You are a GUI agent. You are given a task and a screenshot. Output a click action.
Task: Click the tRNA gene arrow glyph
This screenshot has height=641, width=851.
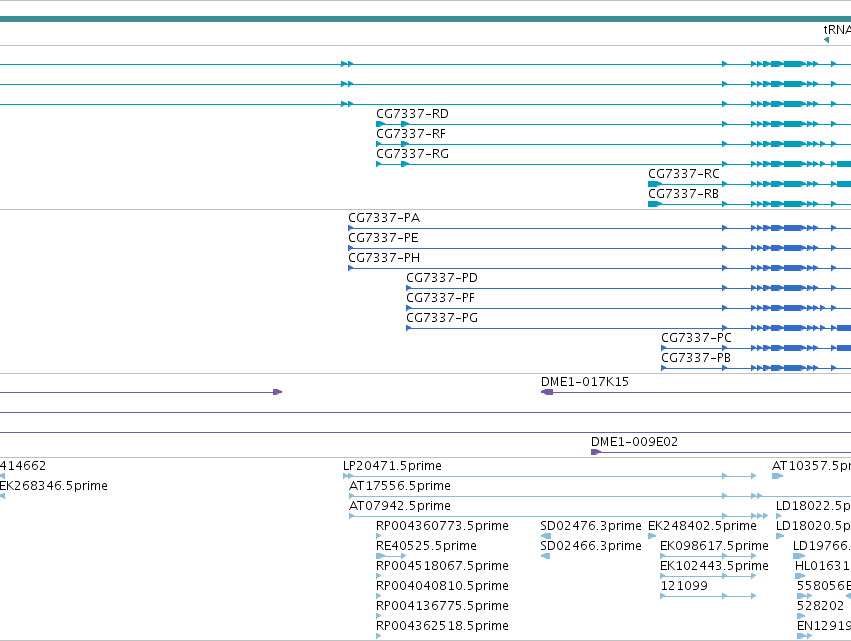(826, 40)
